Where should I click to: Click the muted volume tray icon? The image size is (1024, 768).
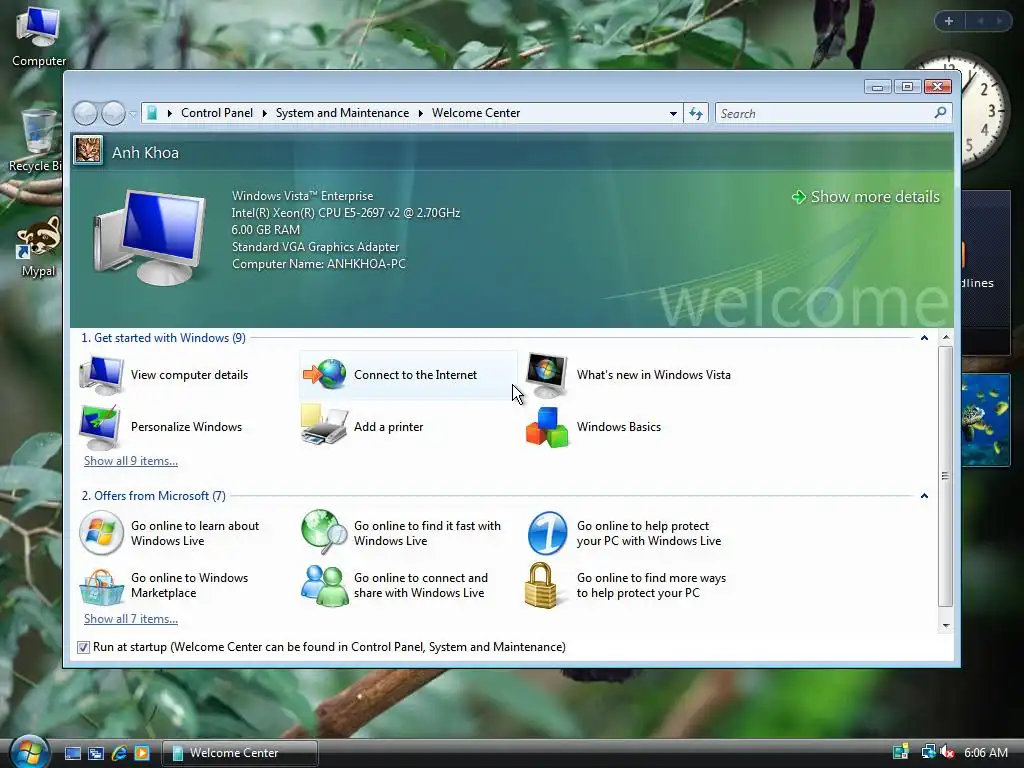pyautogui.click(x=948, y=752)
